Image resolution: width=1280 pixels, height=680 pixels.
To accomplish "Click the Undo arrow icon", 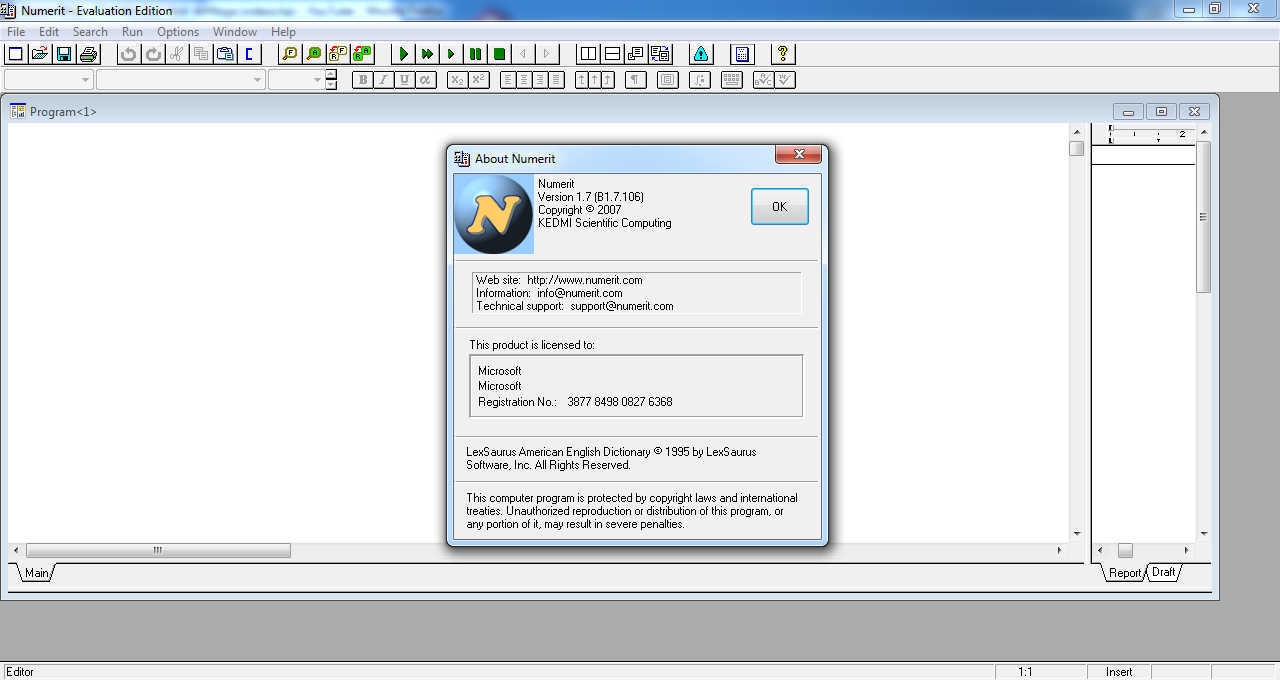I will (x=128, y=54).
